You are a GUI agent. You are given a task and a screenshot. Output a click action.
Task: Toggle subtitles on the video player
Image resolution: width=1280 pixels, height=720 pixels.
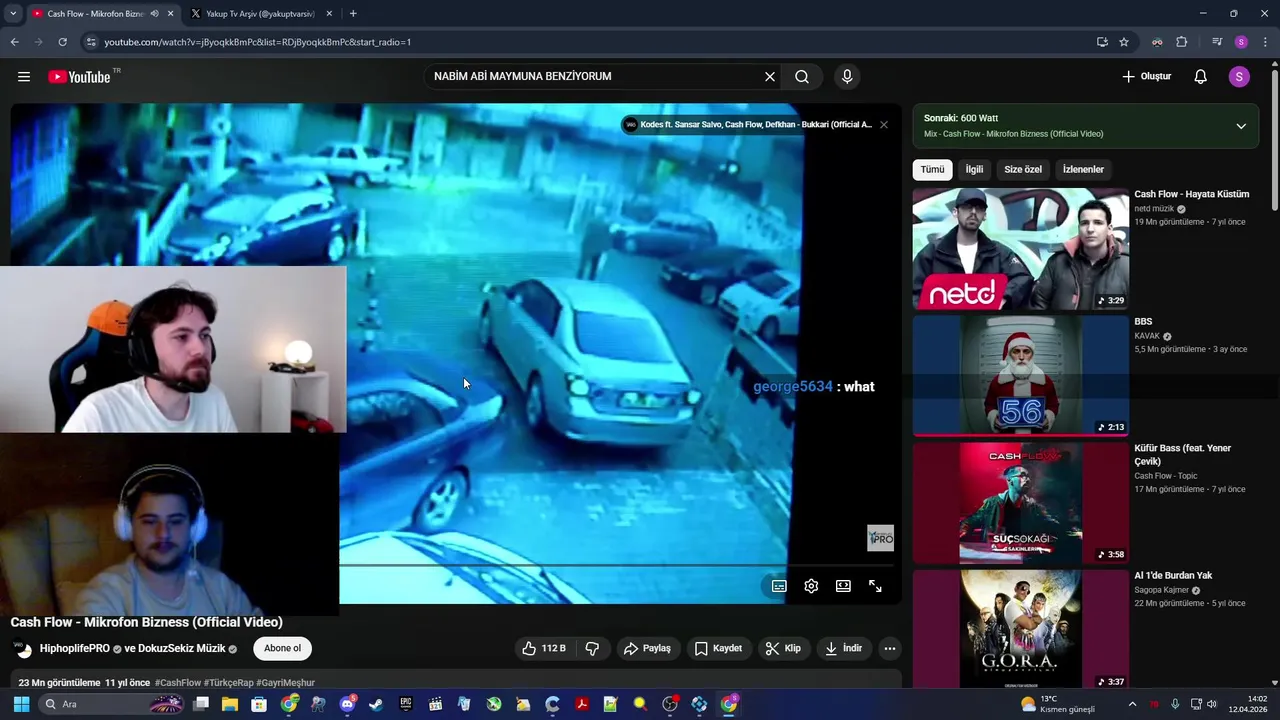tap(779, 586)
